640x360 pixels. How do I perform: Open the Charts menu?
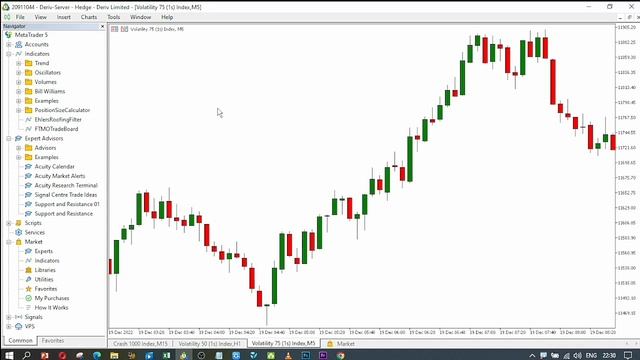tap(89, 17)
